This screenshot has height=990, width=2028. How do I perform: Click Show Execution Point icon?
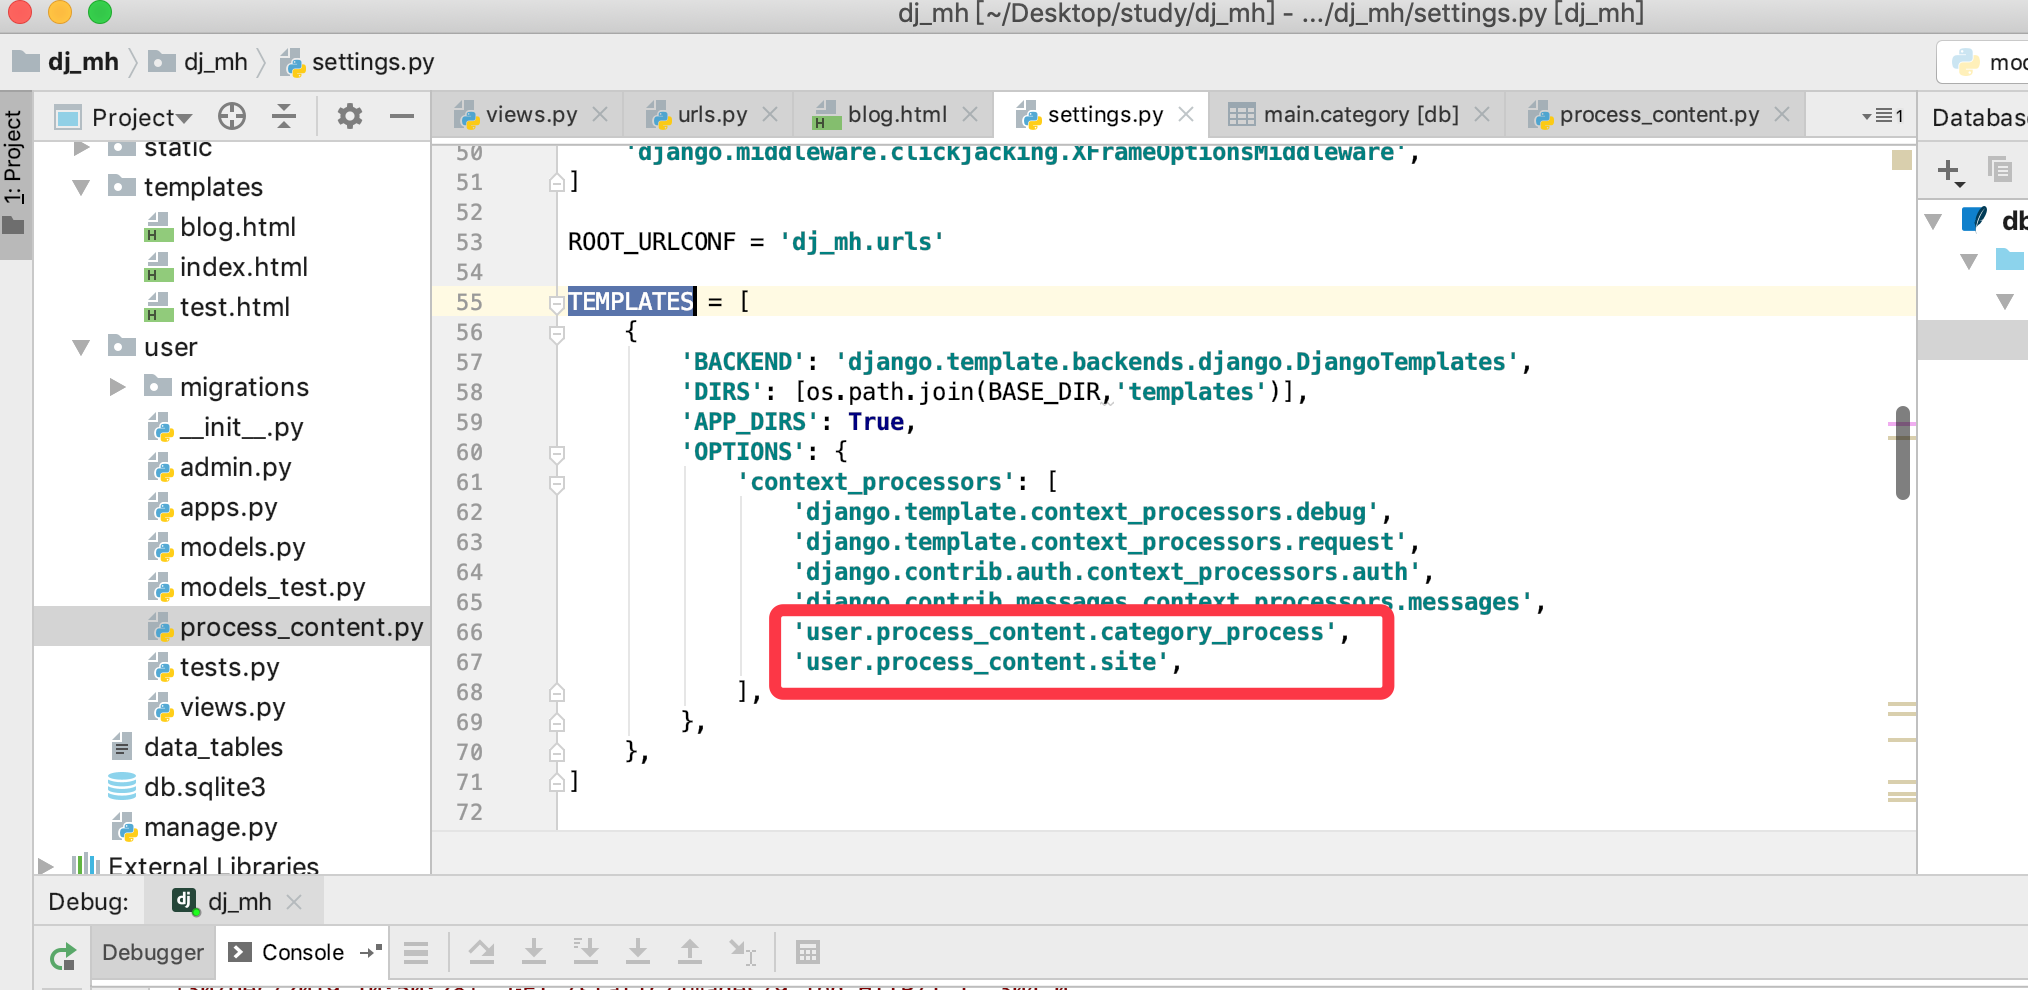click(416, 953)
